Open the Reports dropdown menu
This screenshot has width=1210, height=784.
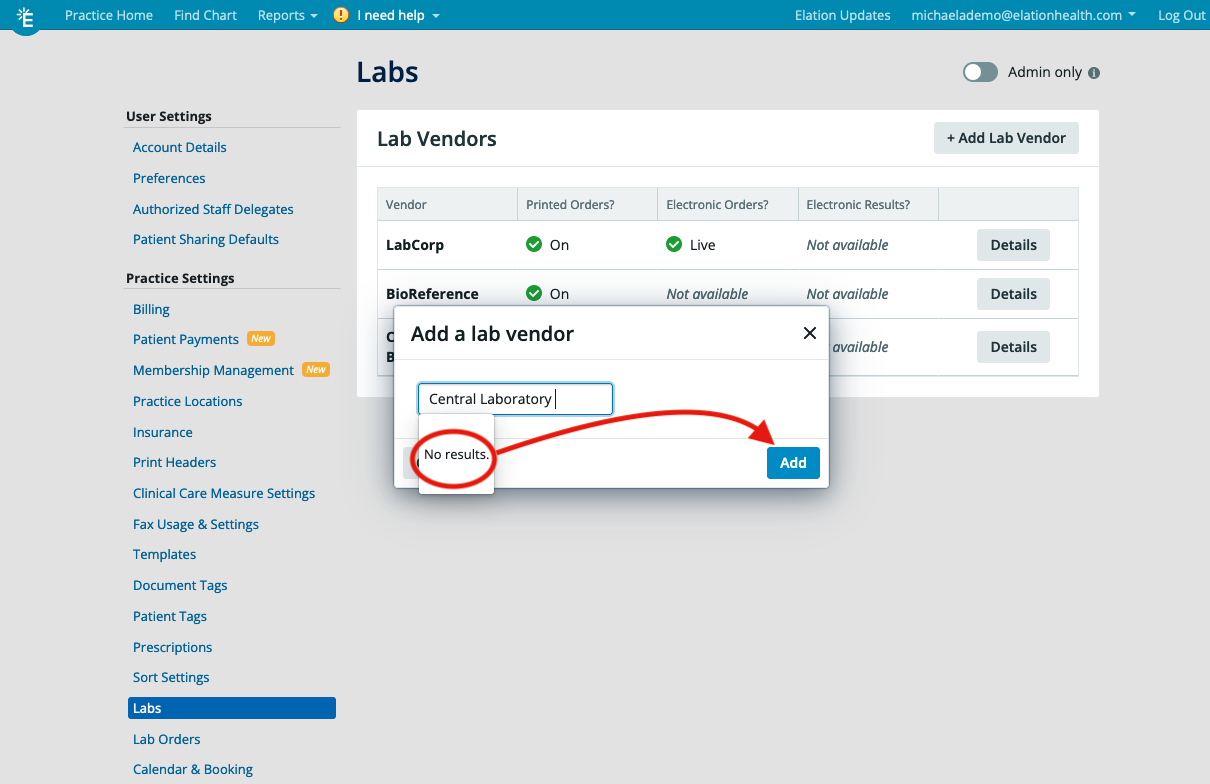coord(287,15)
